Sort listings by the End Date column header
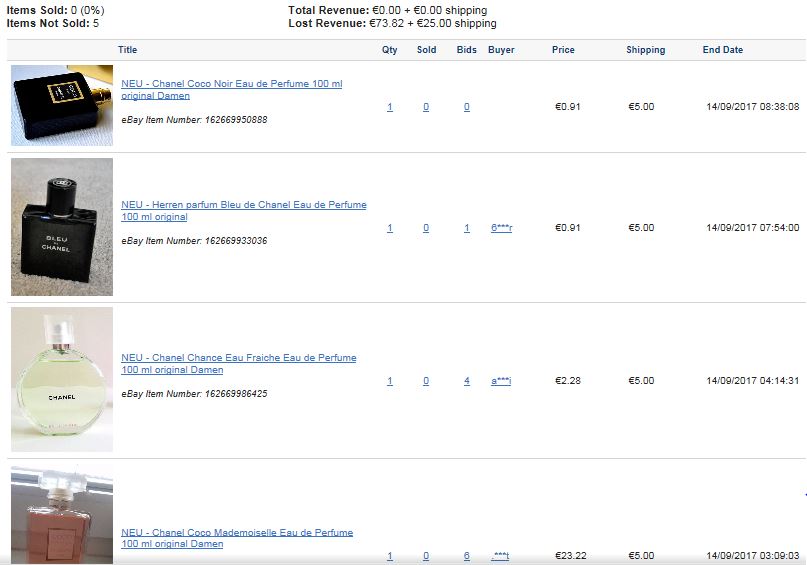This screenshot has width=807, height=565. [x=723, y=49]
